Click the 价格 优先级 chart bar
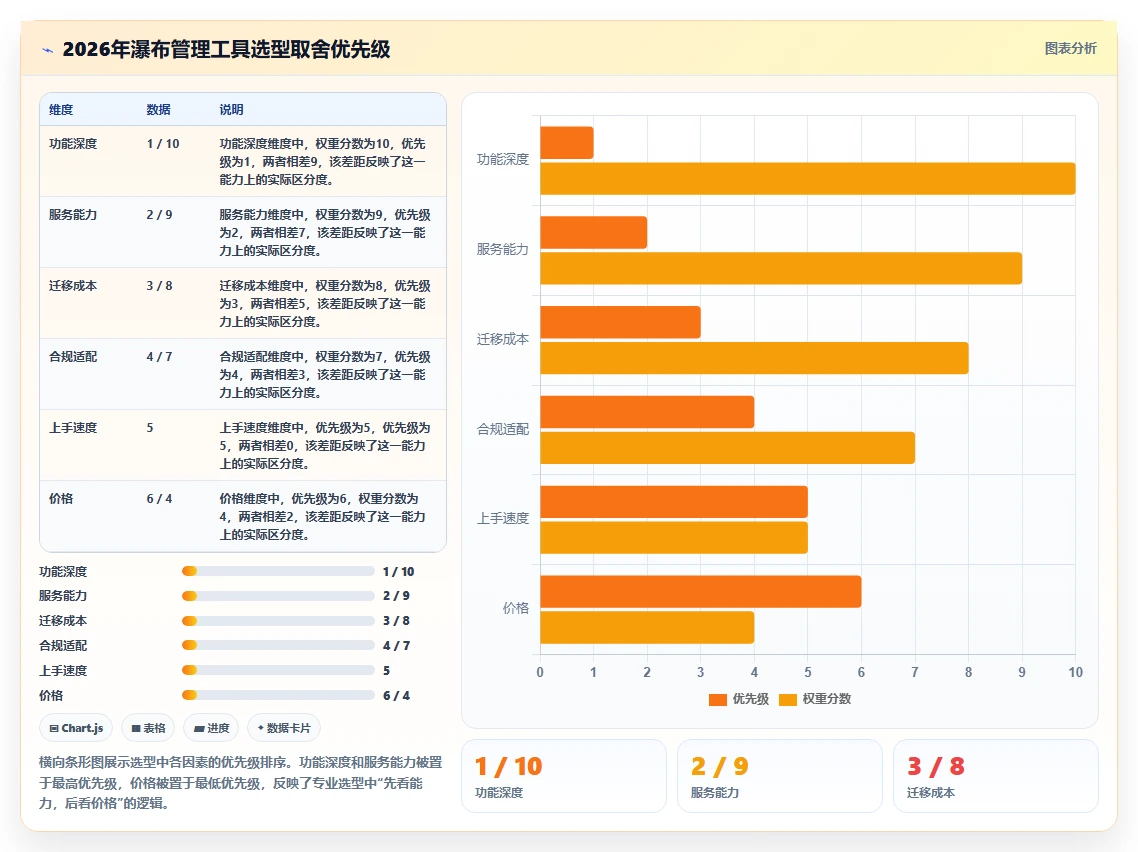1138x852 pixels. (700, 592)
